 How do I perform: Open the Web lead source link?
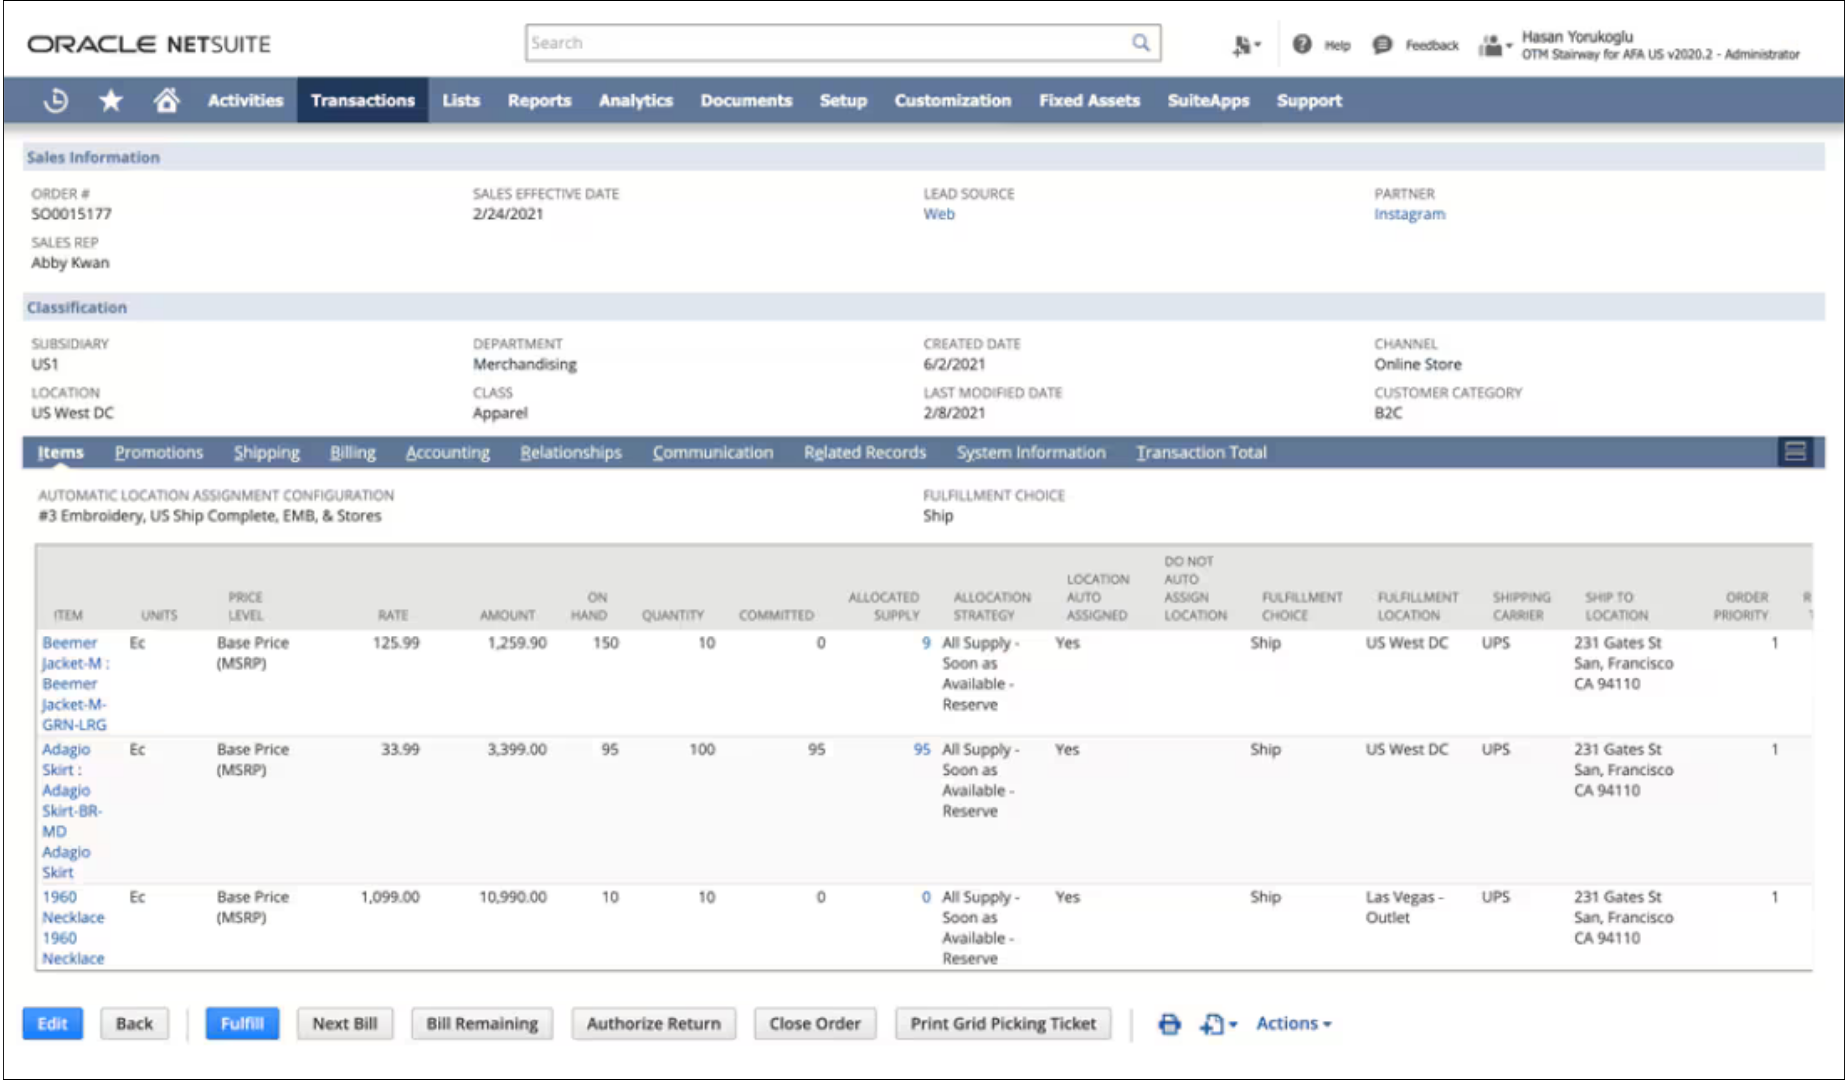pyautogui.click(x=939, y=214)
